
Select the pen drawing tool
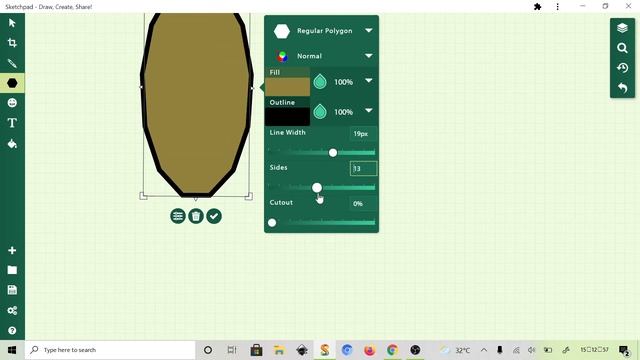(12, 63)
